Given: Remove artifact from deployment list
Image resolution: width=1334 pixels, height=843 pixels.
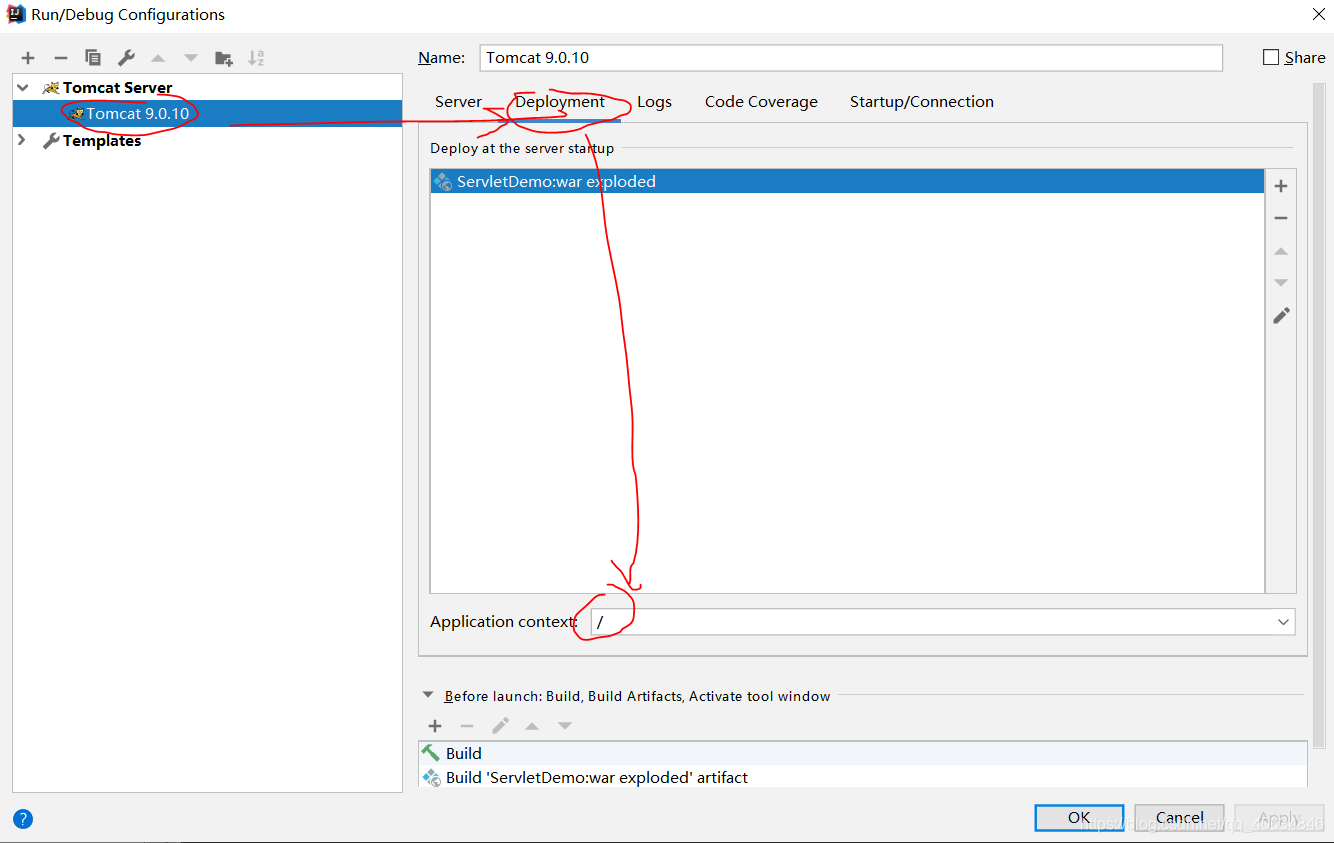Looking at the screenshot, I should pyautogui.click(x=1281, y=218).
